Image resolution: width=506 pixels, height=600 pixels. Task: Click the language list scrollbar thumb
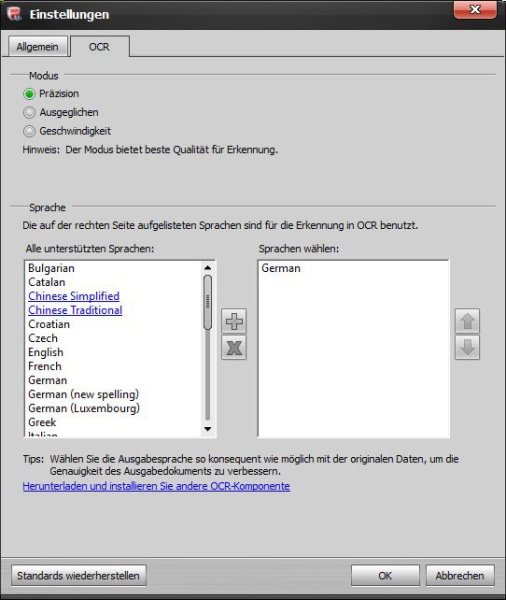click(x=207, y=302)
